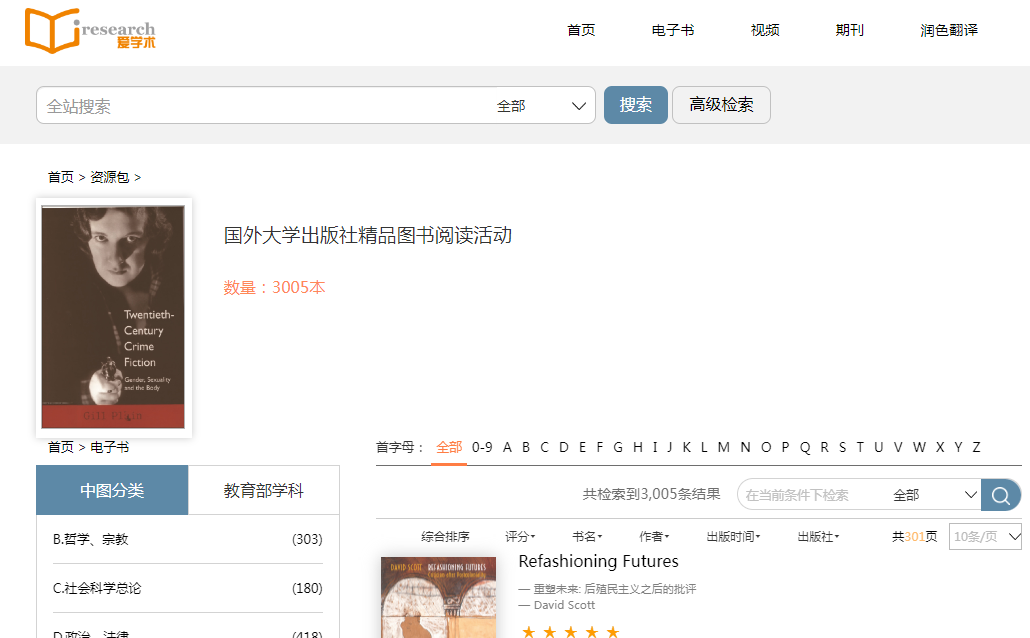
Task: Click the magnifier search icon in results
Action: click(1000, 495)
